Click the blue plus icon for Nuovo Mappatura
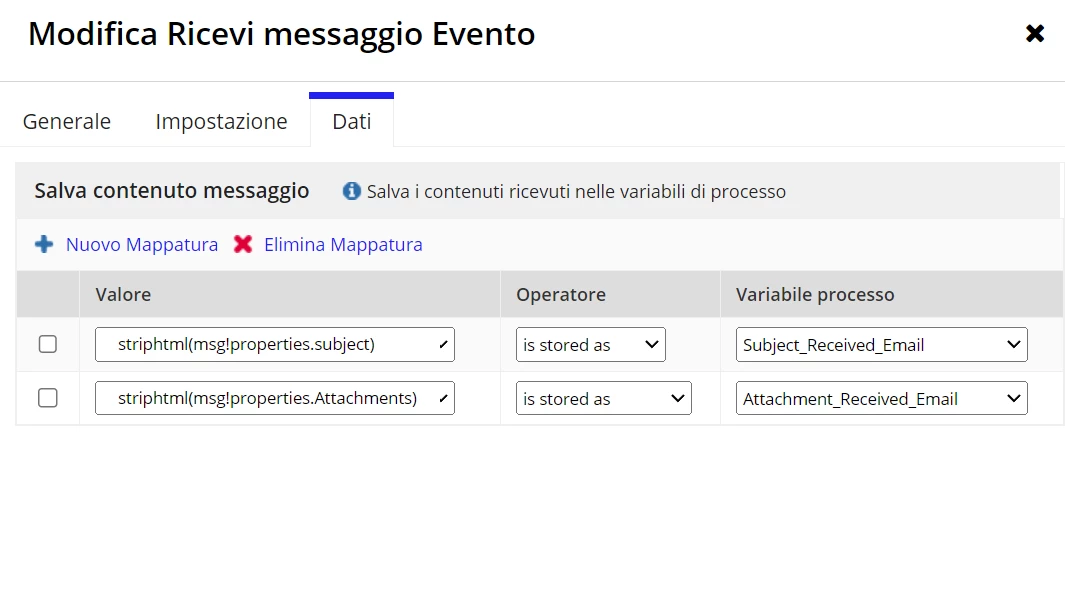 point(44,244)
